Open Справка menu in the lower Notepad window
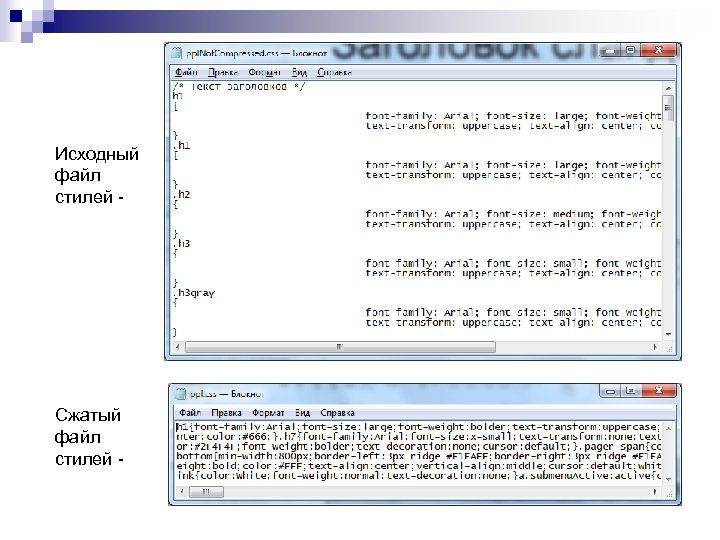 pos(338,412)
